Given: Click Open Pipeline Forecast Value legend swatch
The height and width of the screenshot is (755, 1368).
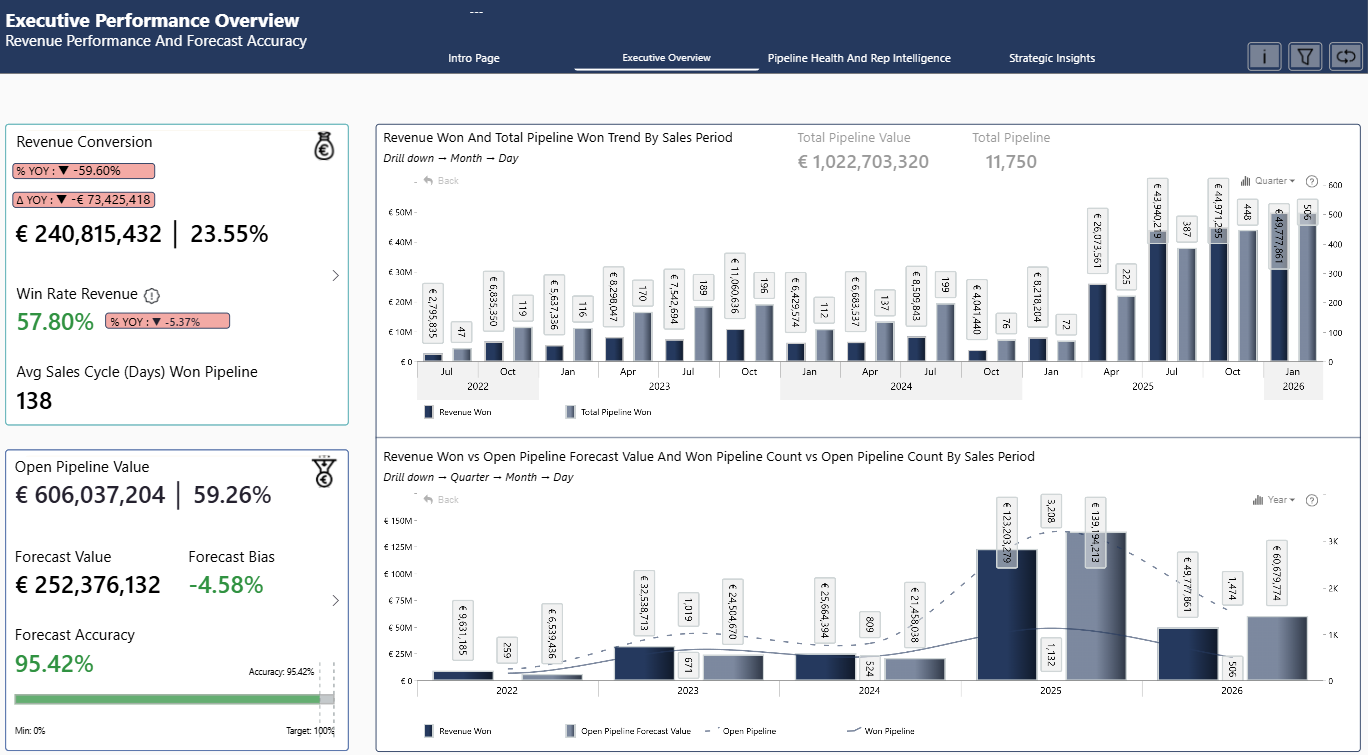Looking at the screenshot, I should pyautogui.click(x=571, y=731).
